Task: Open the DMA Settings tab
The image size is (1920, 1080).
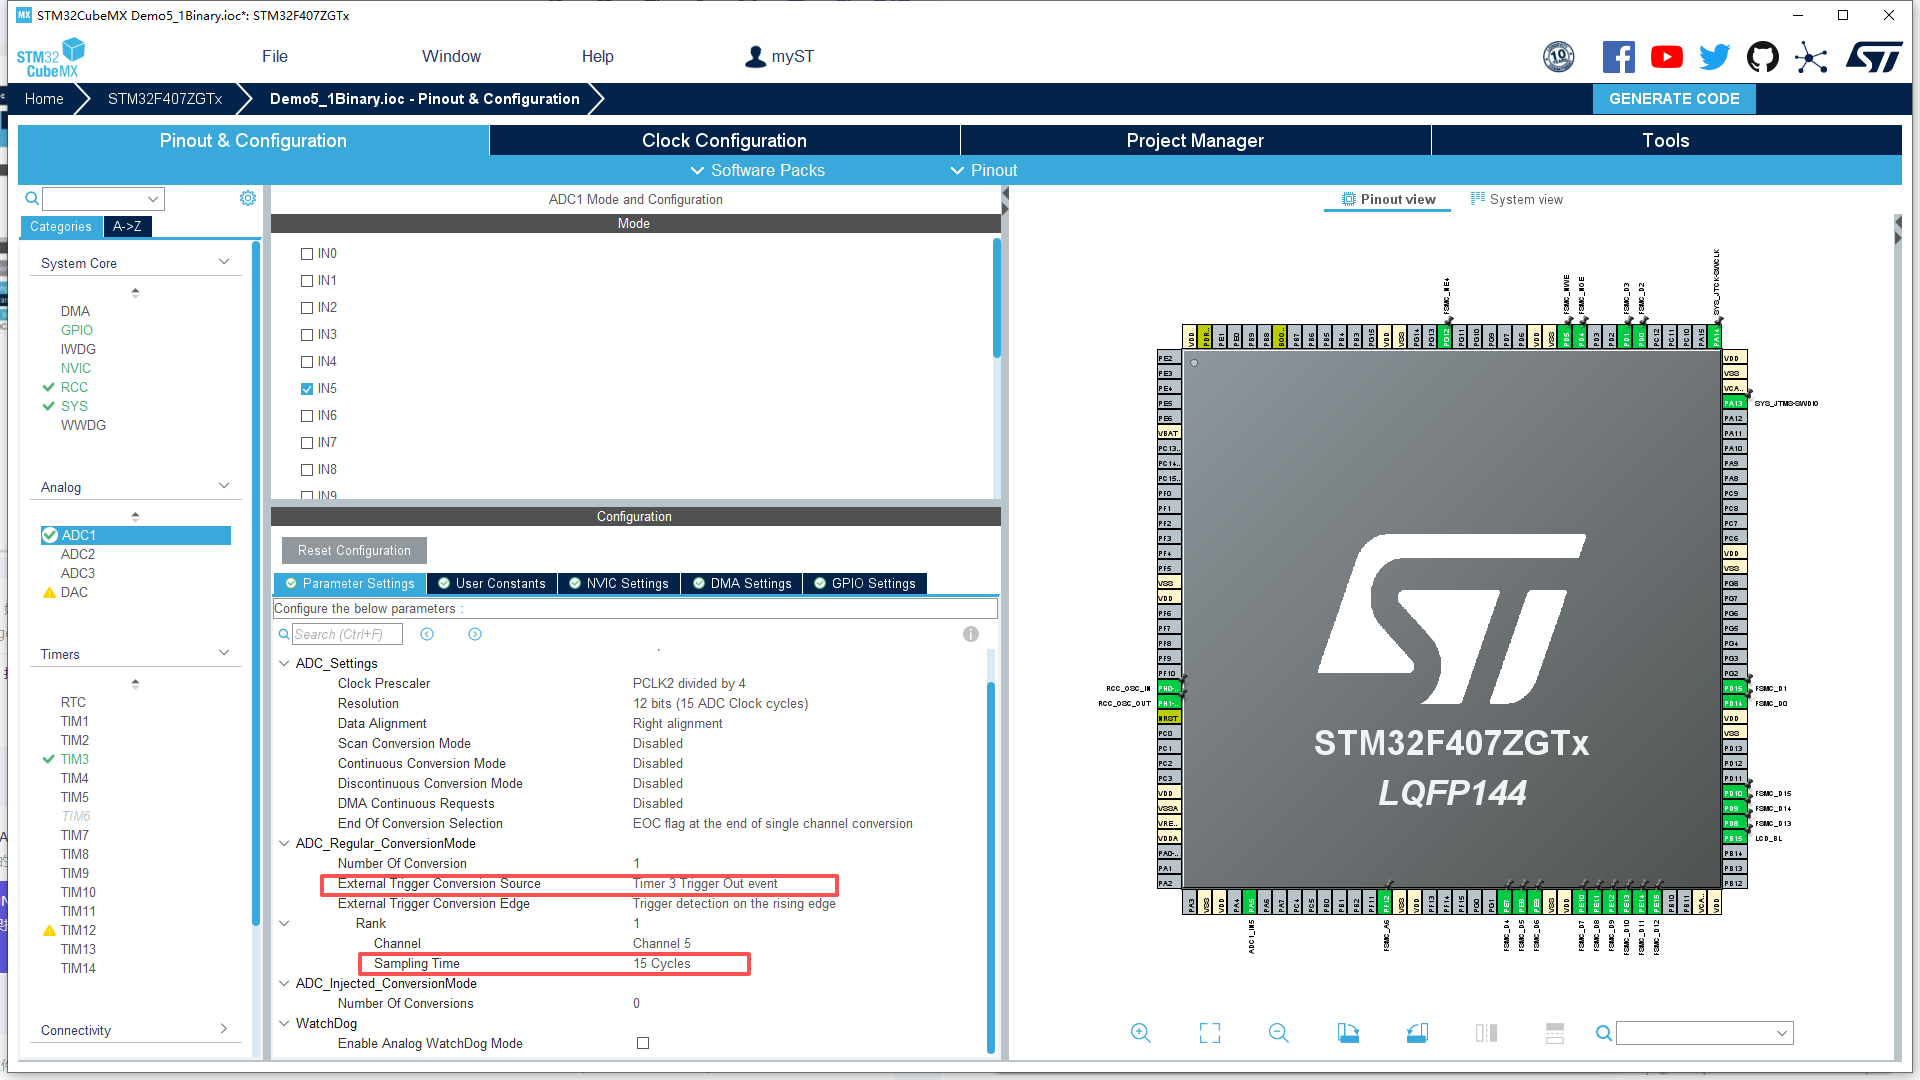Action: point(741,583)
